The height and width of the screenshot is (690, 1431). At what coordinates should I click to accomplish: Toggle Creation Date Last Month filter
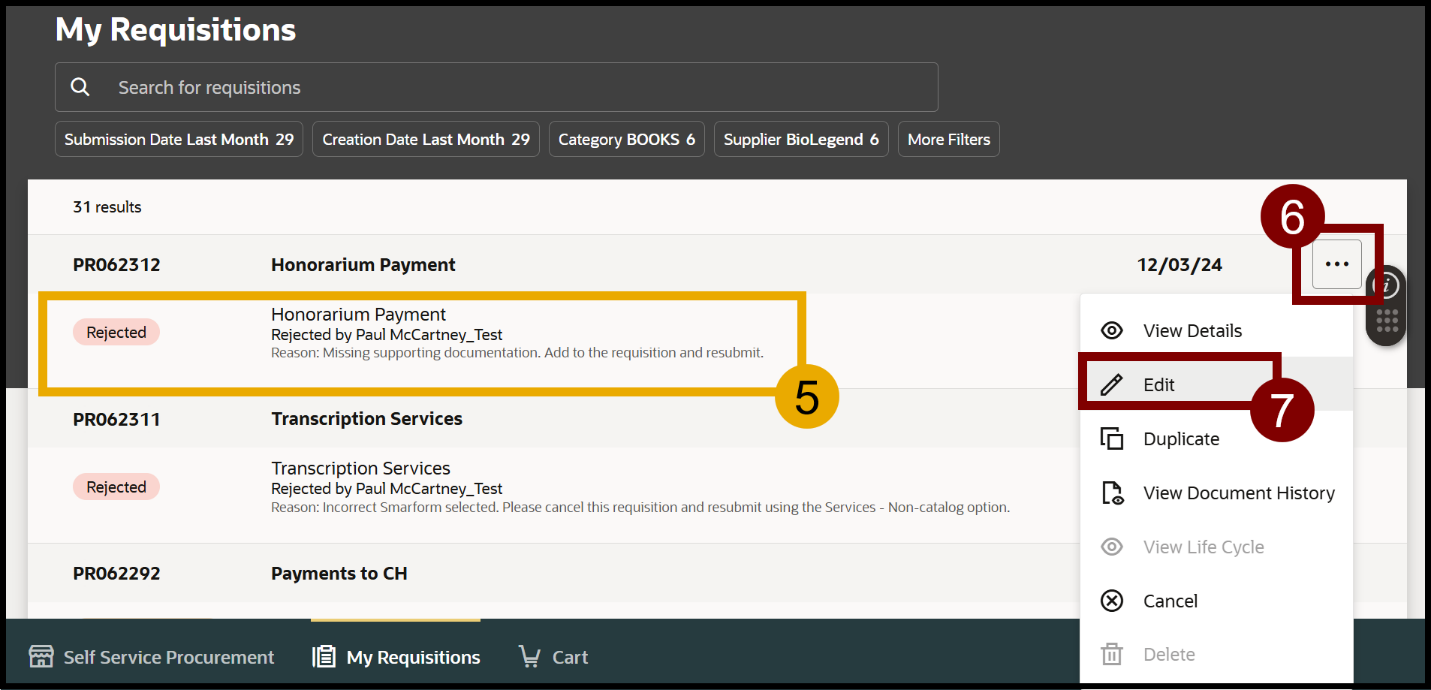click(x=426, y=140)
